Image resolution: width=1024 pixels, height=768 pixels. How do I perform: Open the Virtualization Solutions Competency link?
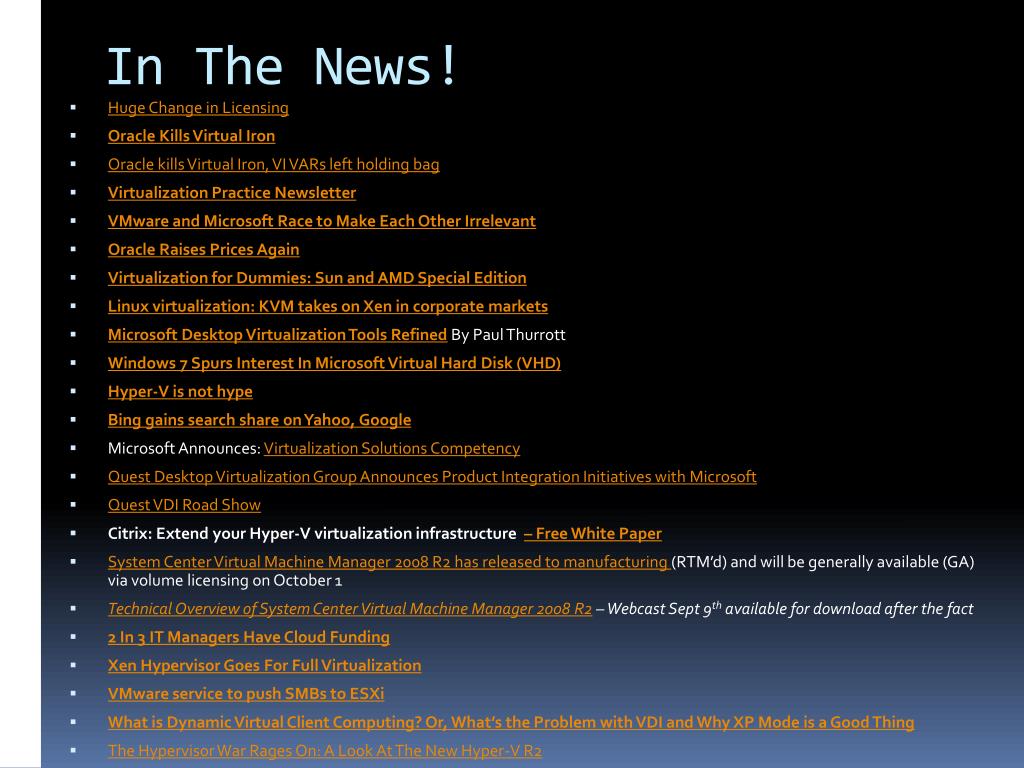tap(392, 449)
